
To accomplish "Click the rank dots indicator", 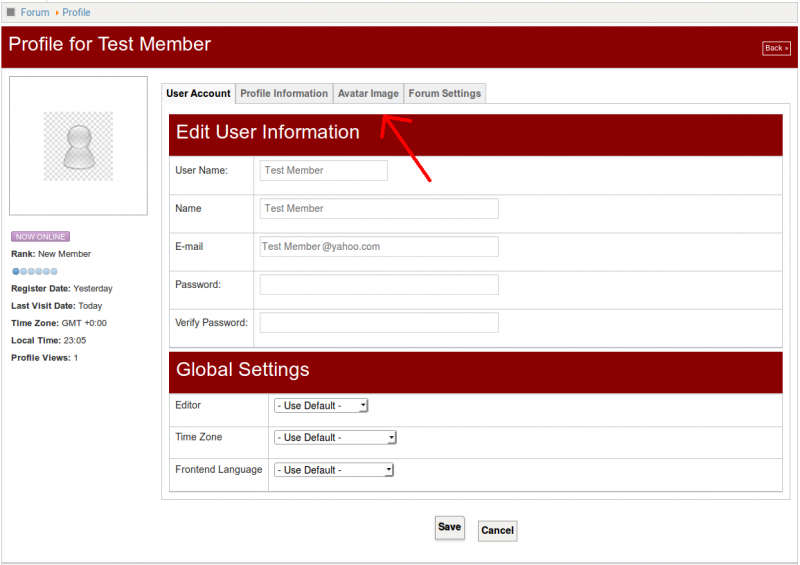I will pos(35,271).
